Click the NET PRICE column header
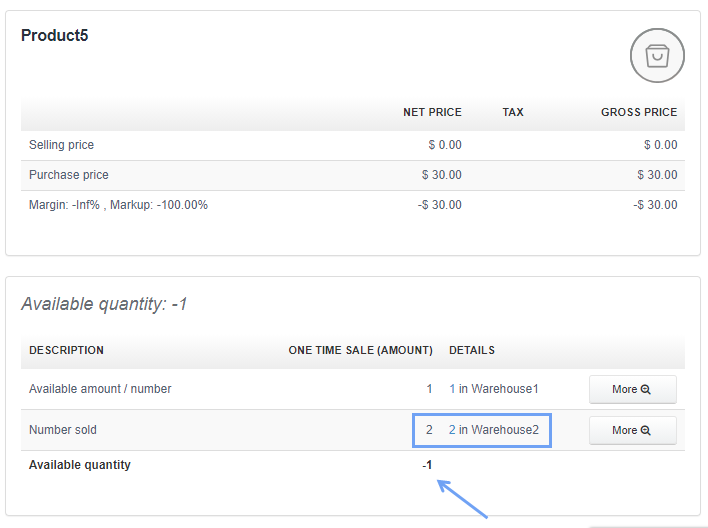 tap(432, 113)
